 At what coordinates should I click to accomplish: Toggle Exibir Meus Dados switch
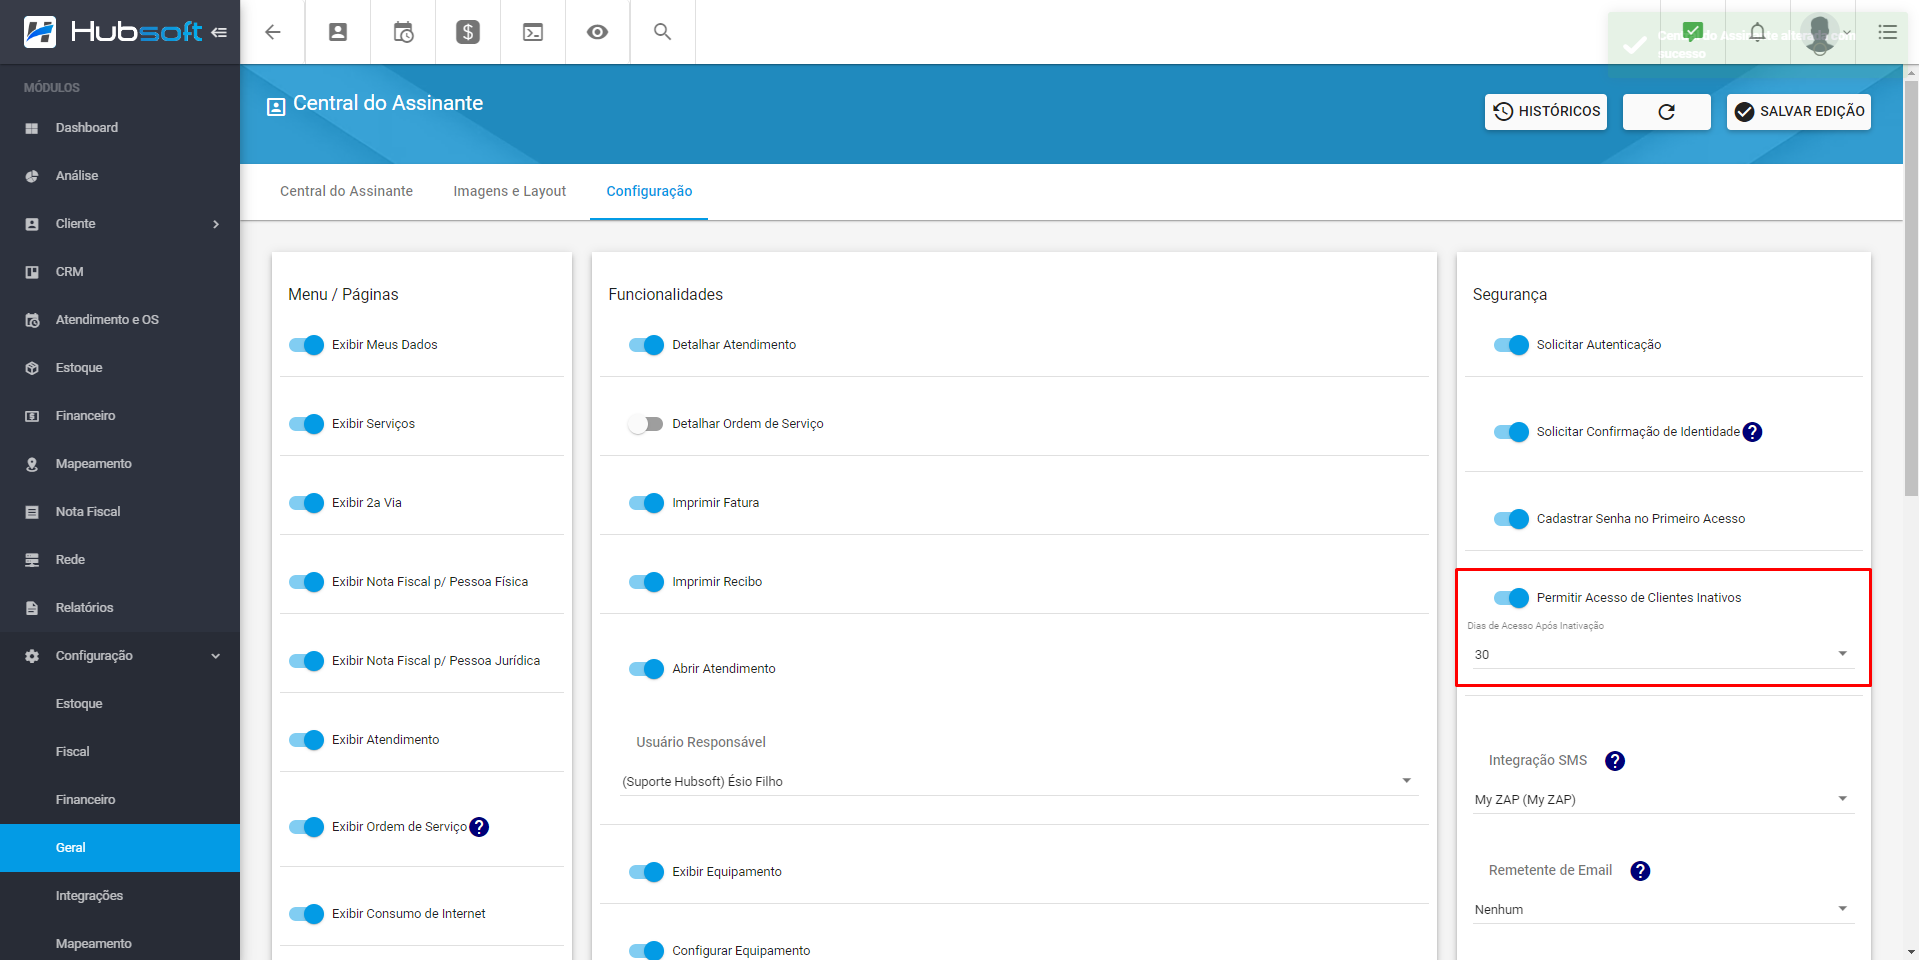pos(307,345)
